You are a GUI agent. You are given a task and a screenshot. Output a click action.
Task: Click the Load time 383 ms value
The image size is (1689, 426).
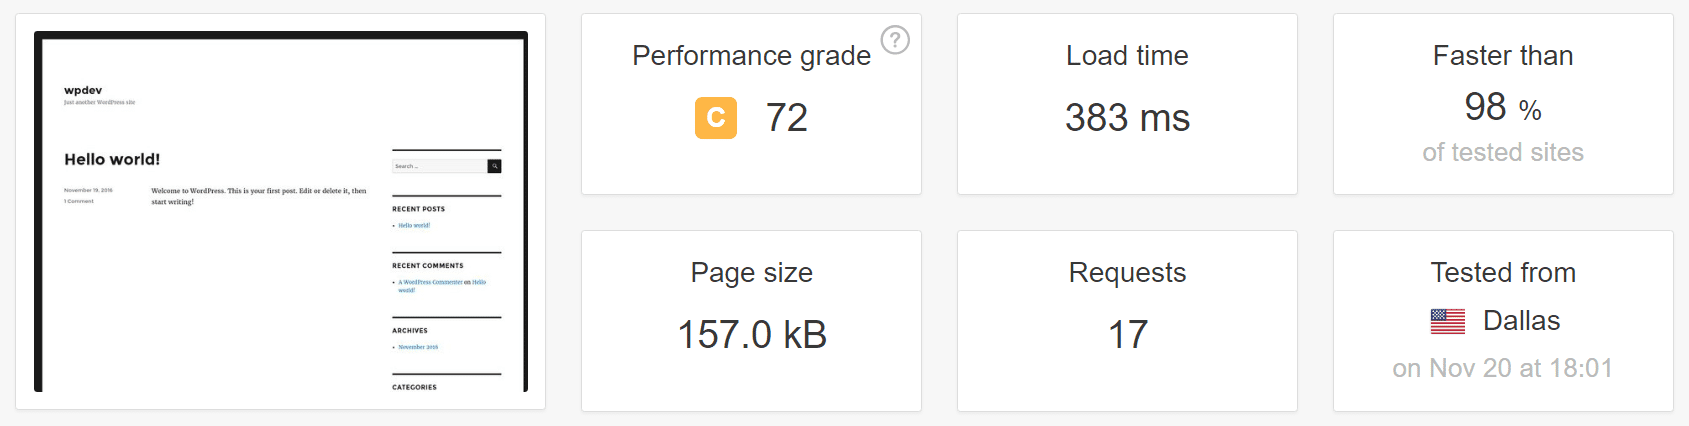1127,118
